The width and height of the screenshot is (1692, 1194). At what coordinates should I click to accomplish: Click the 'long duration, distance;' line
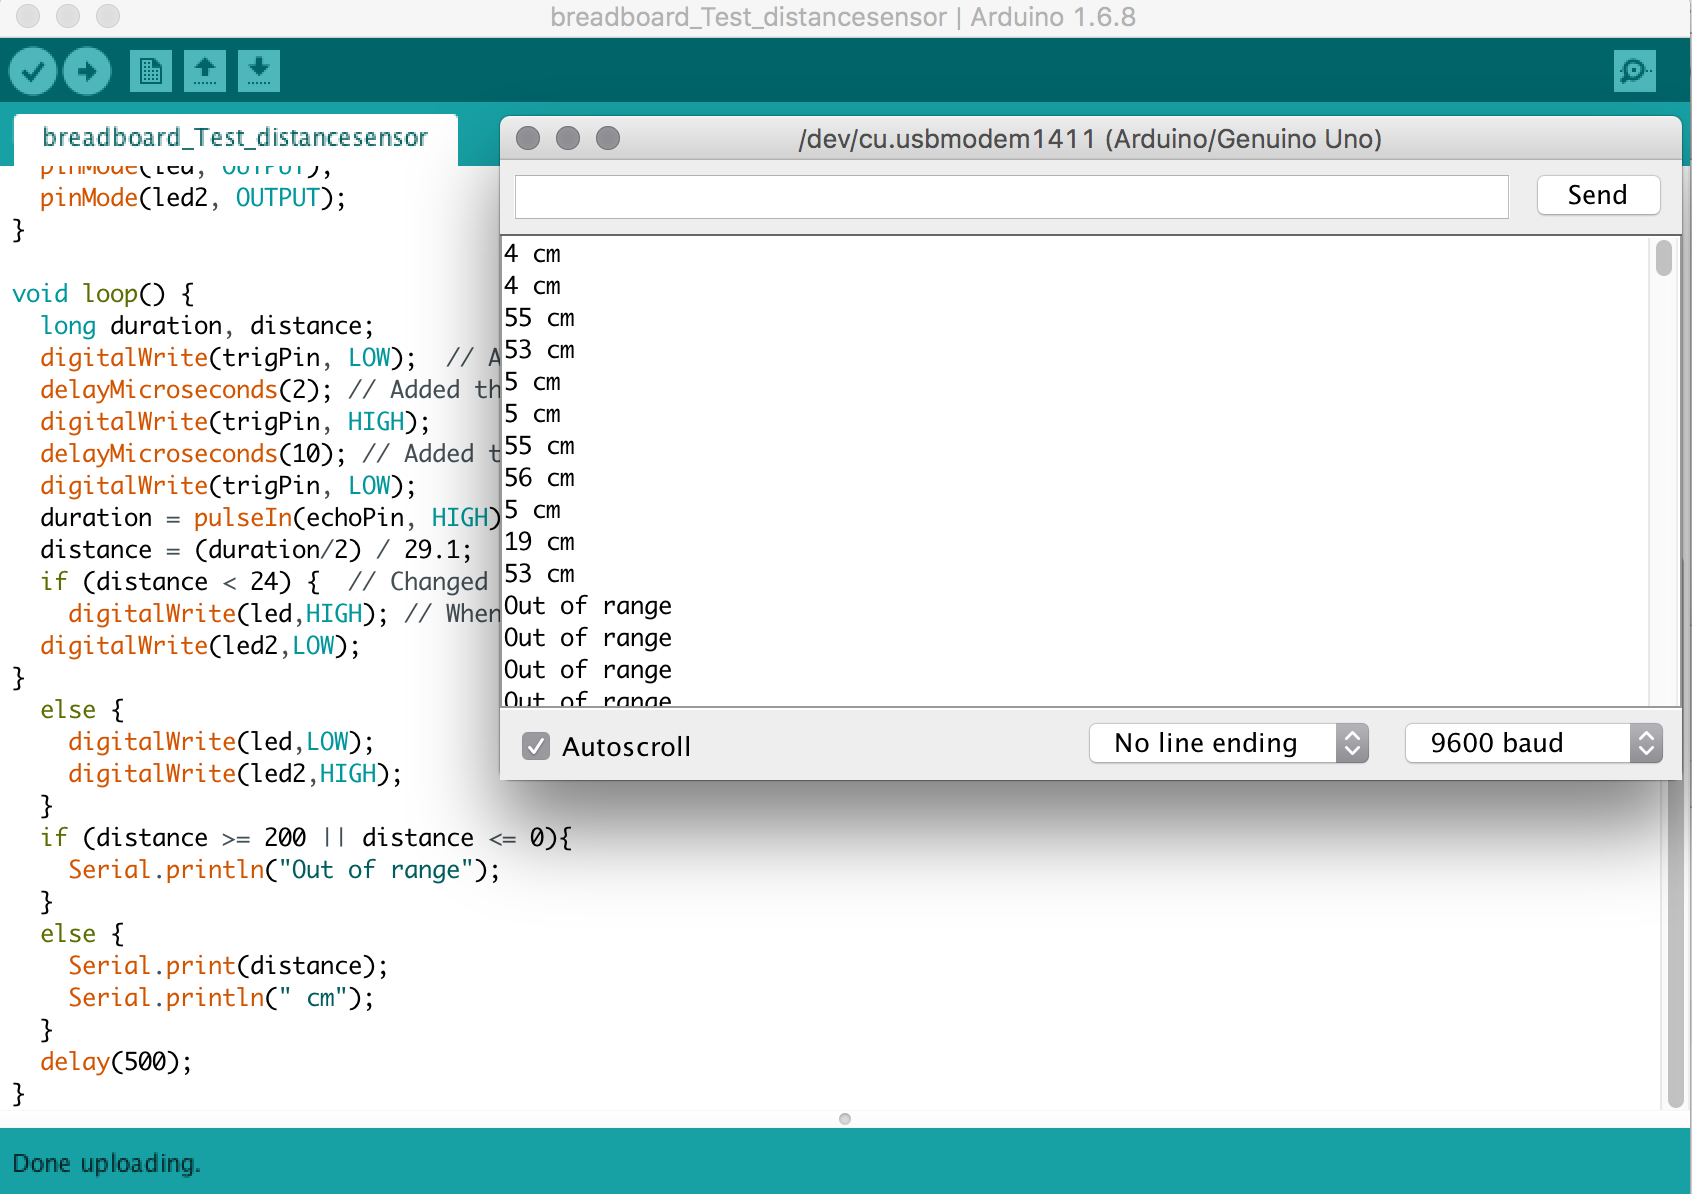(x=207, y=326)
